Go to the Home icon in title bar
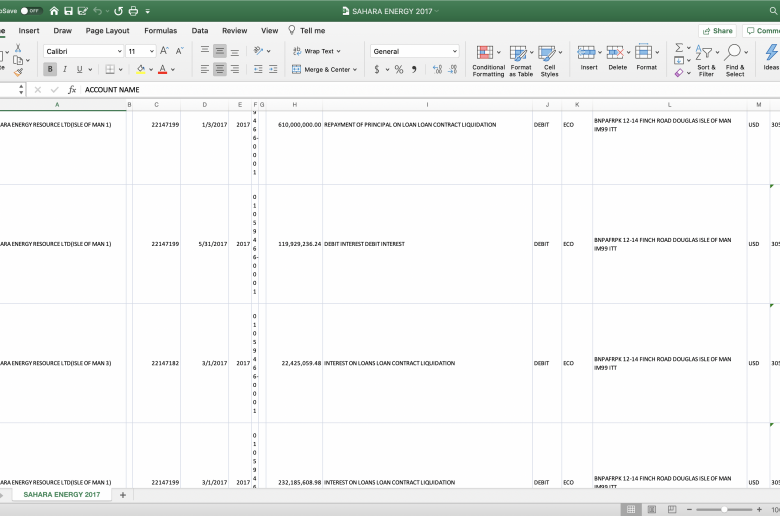The image size is (780, 516). tap(54, 10)
